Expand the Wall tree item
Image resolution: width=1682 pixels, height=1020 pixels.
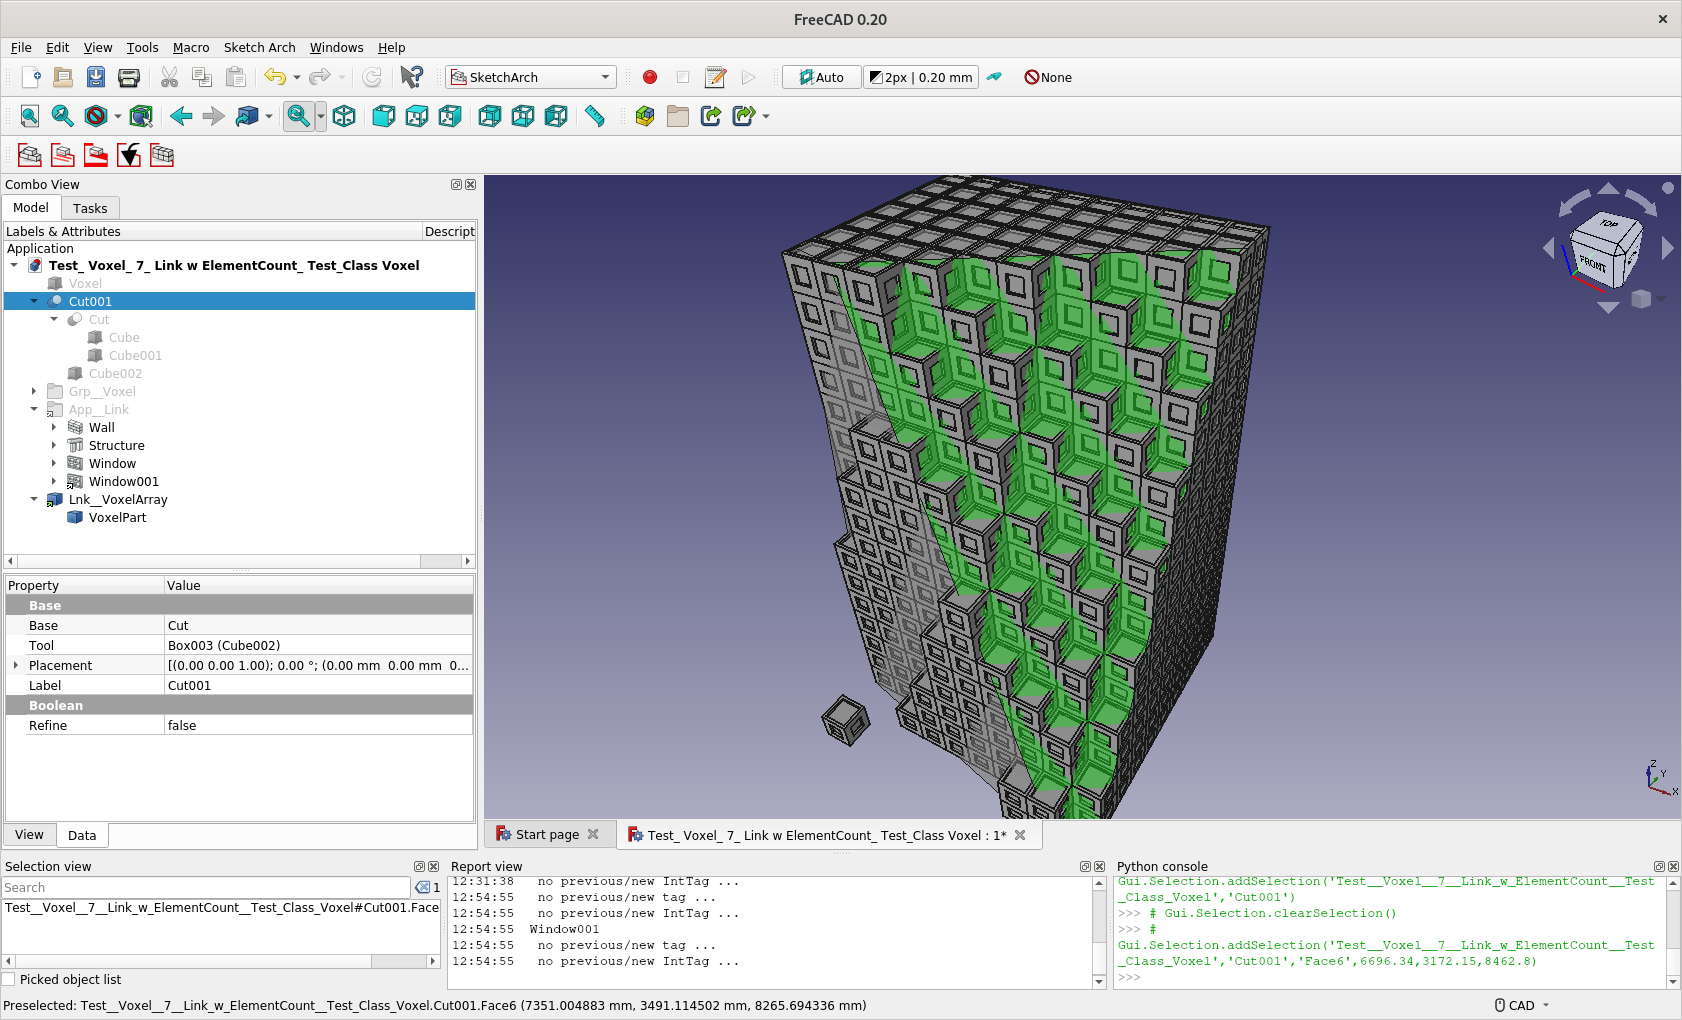54,428
